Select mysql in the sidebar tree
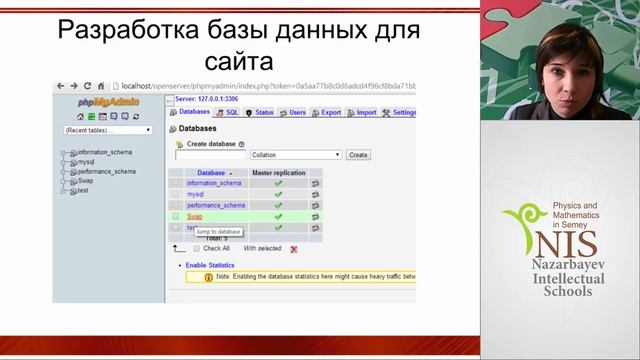The image size is (640, 360). (86, 162)
